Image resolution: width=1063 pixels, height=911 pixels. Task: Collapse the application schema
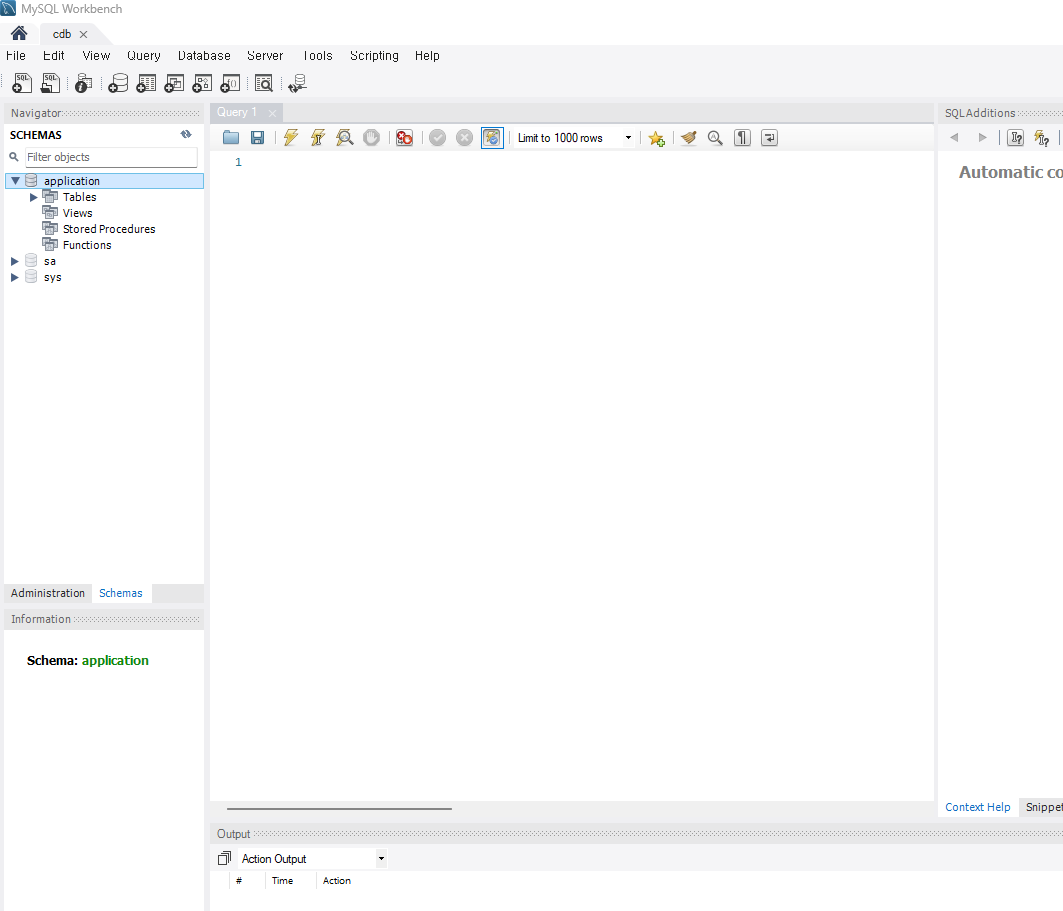(x=15, y=181)
